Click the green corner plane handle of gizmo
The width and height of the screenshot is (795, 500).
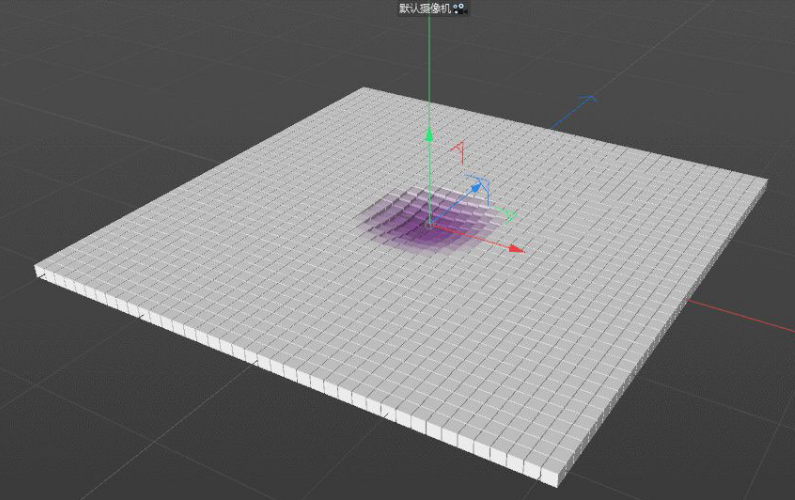[x=508, y=215]
